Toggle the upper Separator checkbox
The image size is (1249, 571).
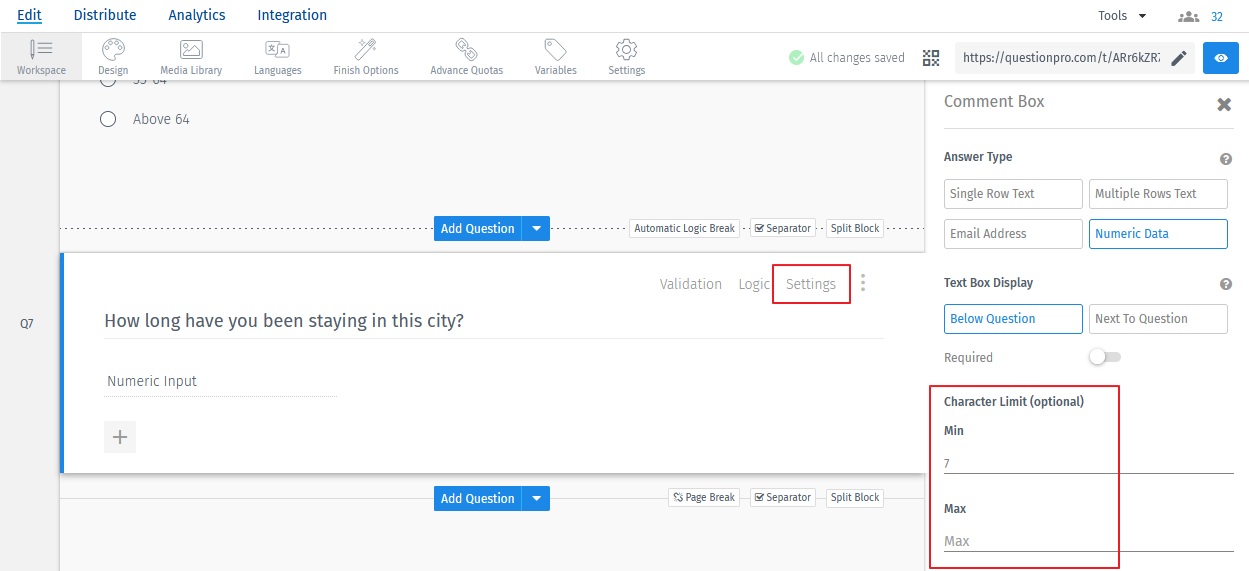click(760, 229)
